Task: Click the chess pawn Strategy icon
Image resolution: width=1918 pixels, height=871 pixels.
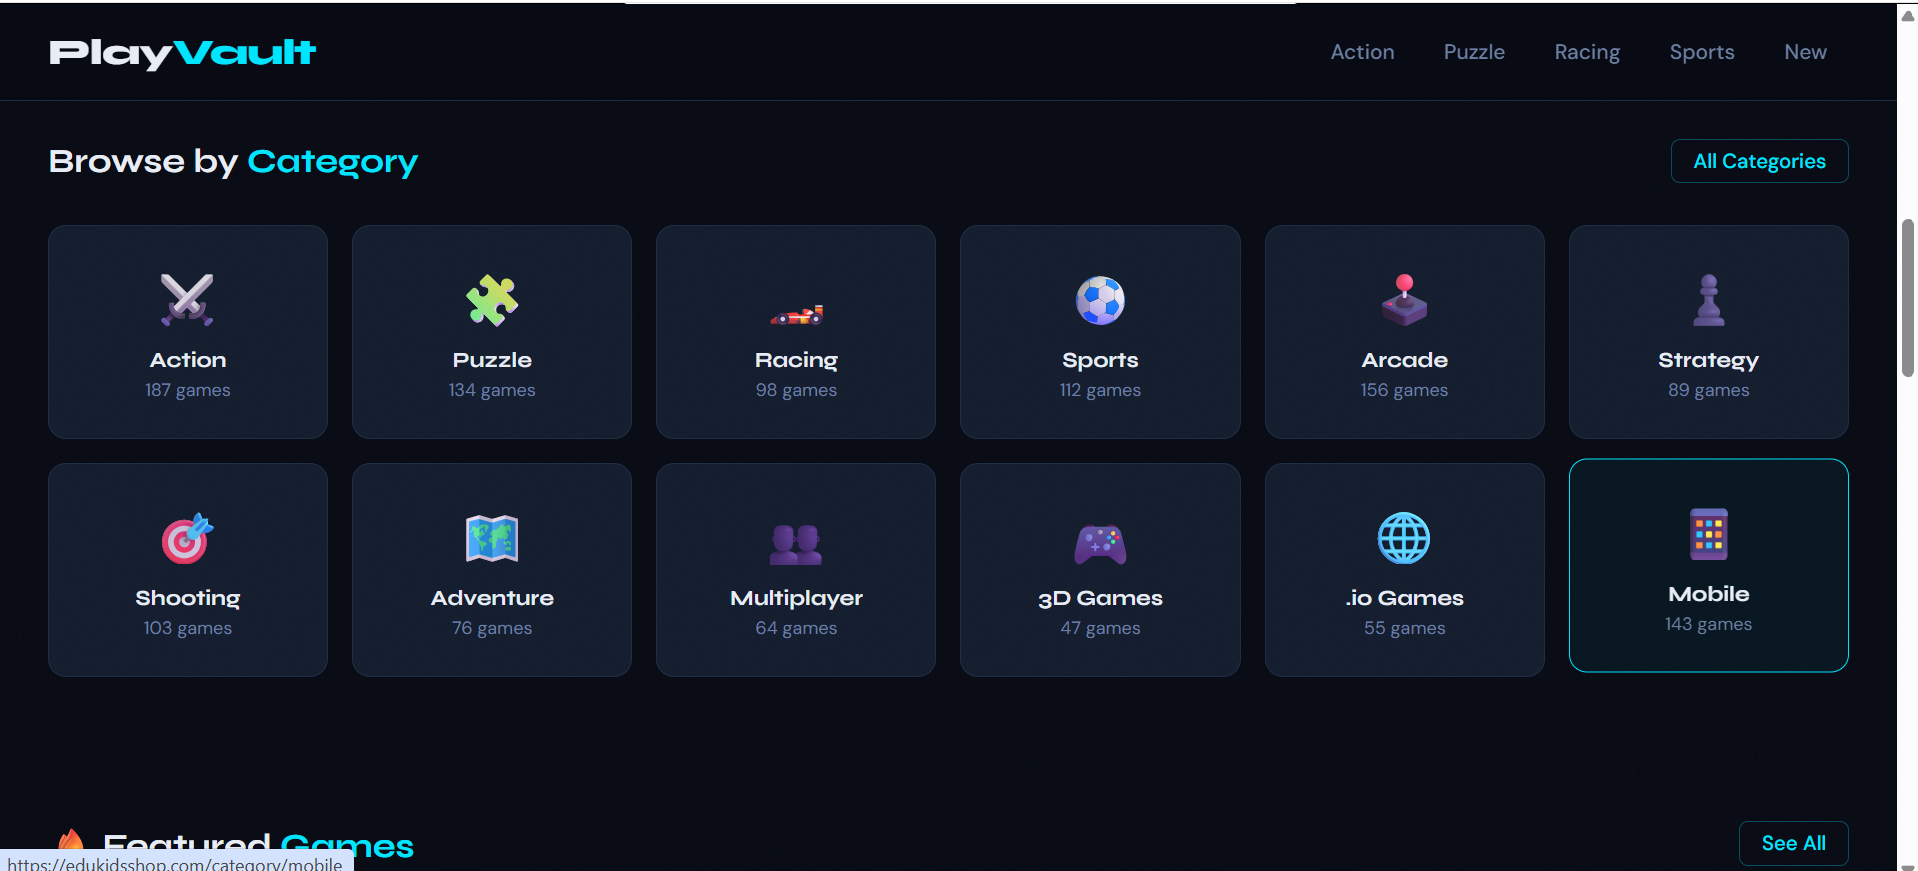Action: tap(1708, 300)
